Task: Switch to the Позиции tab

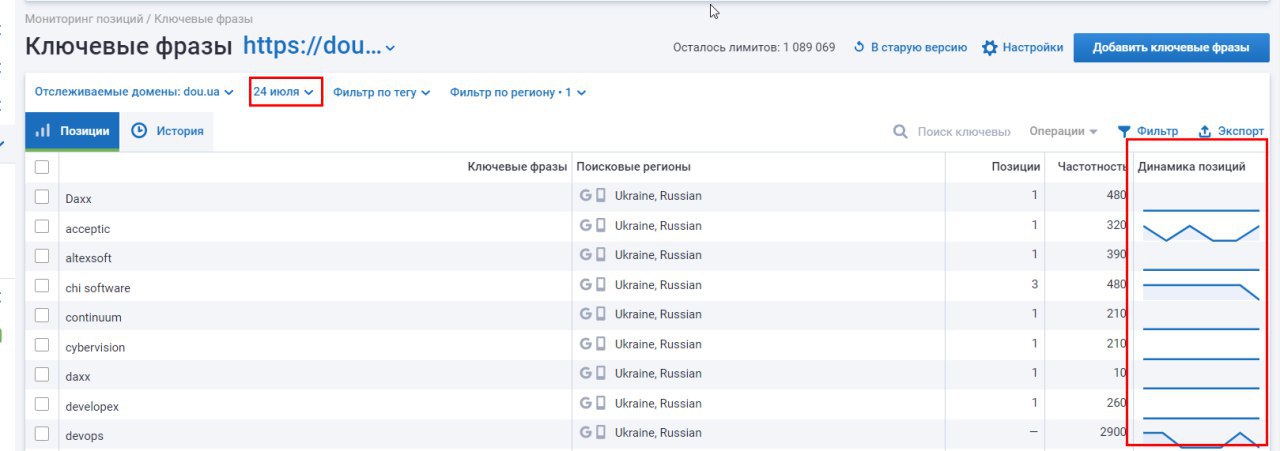Action: click(72, 131)
